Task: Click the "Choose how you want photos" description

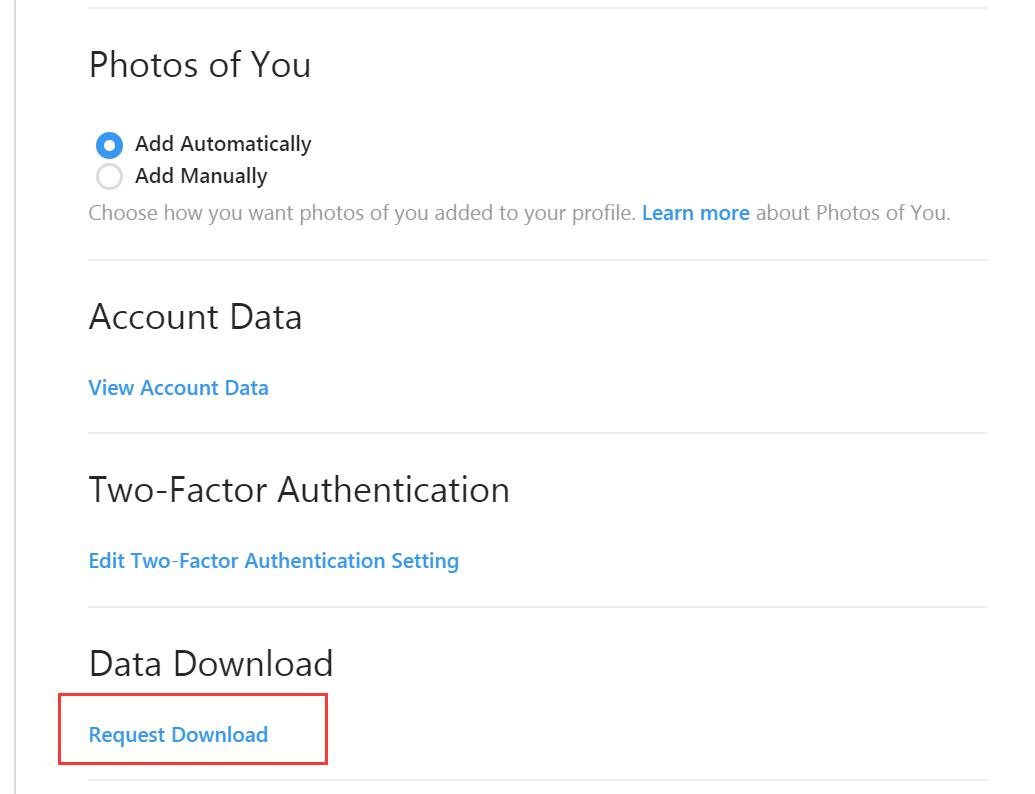Action: click(x=361, y=213)
